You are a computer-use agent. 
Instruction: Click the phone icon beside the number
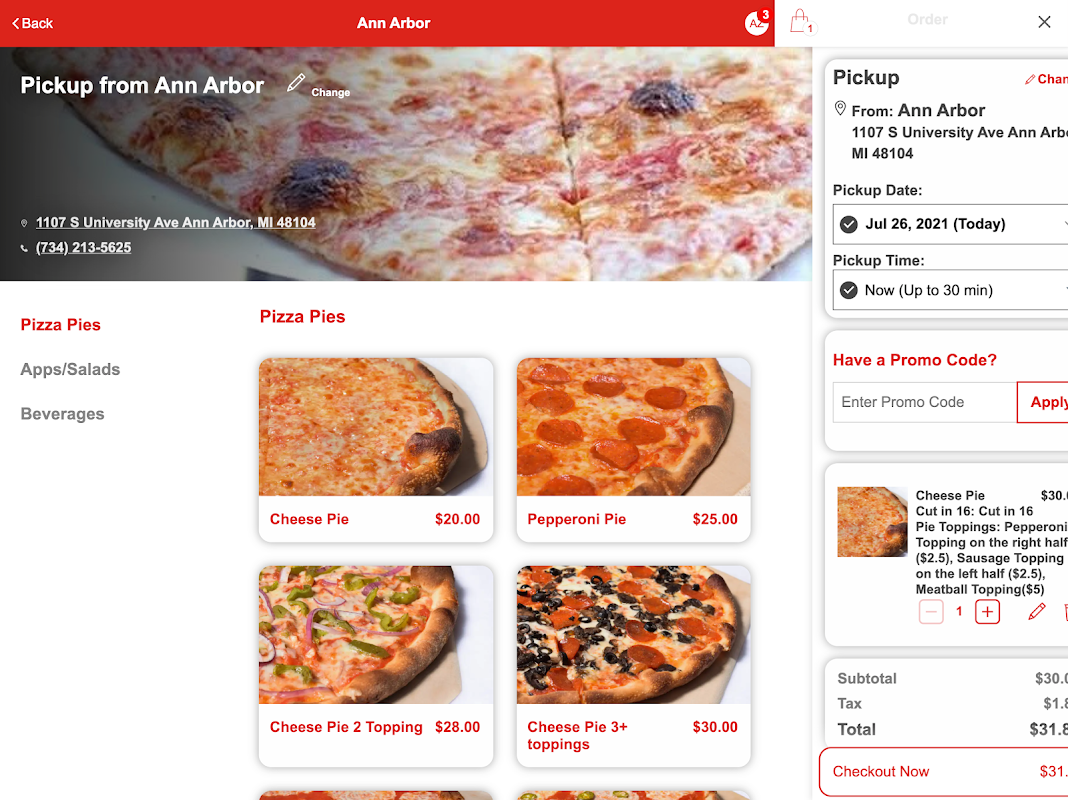tap(25, 248)
